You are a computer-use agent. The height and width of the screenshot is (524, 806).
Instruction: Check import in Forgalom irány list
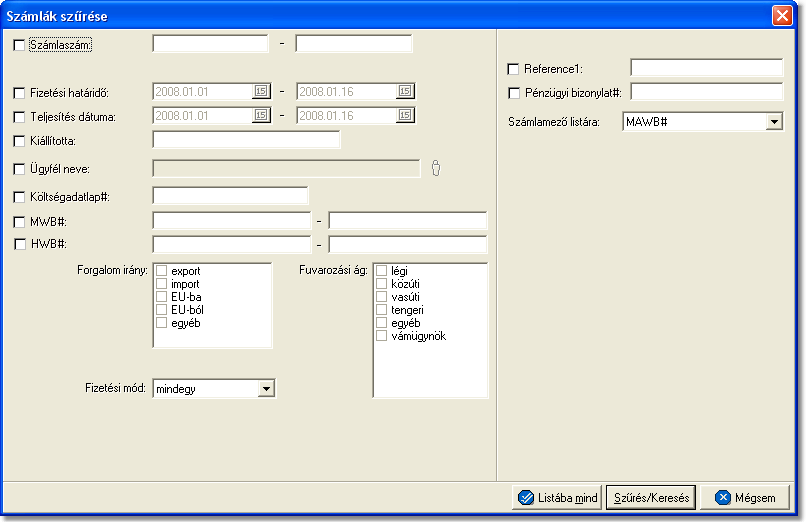pyautogui.click(x=162, y=283)
